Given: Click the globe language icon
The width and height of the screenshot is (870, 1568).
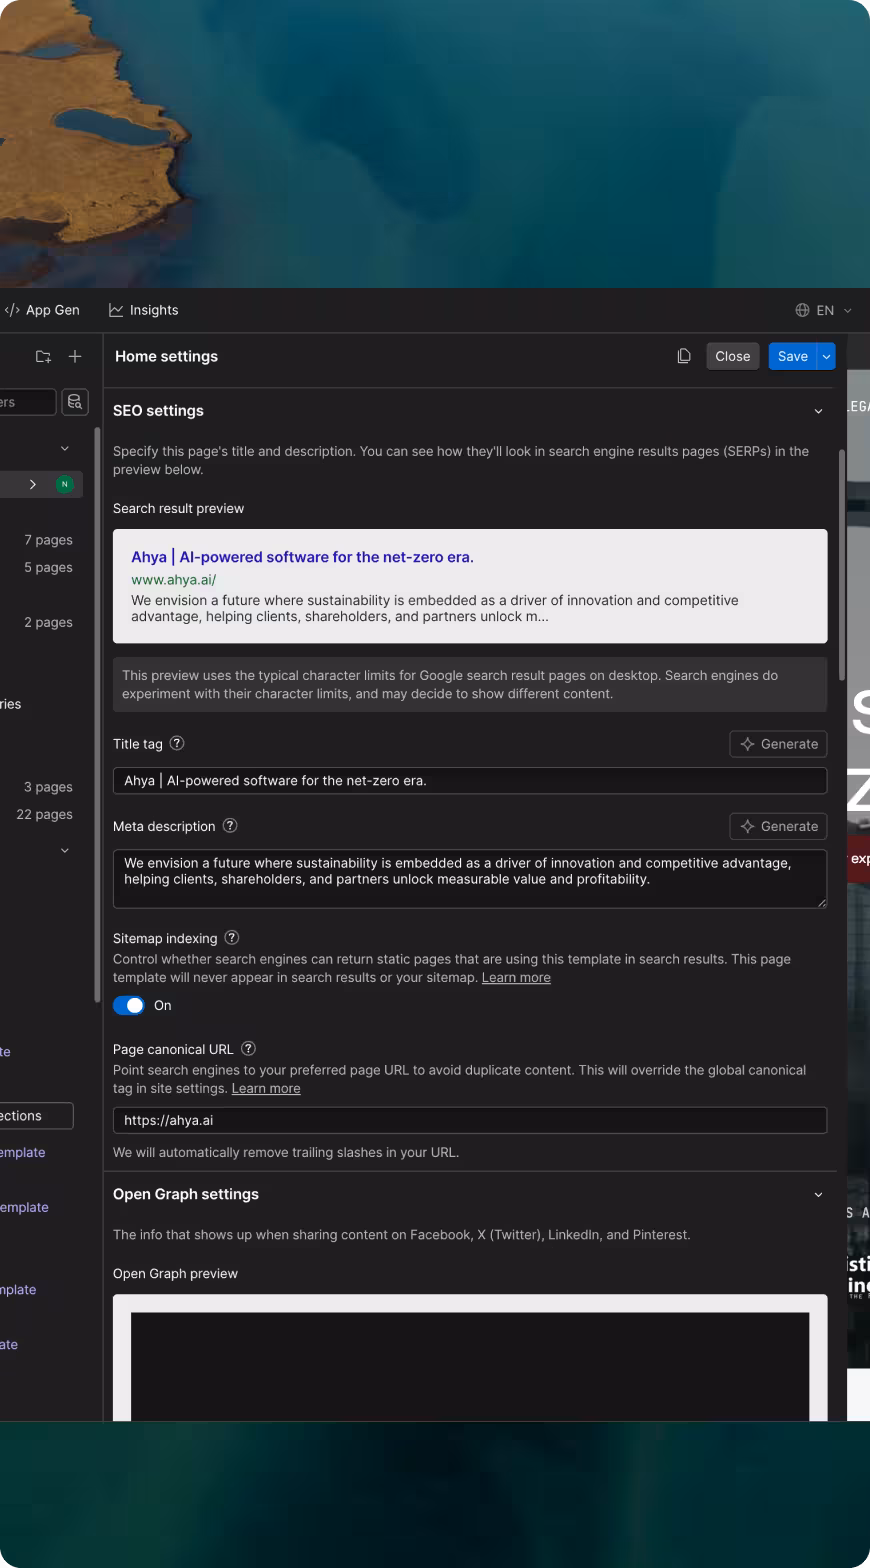Looking at the screenshot, I should coord(802,310).
